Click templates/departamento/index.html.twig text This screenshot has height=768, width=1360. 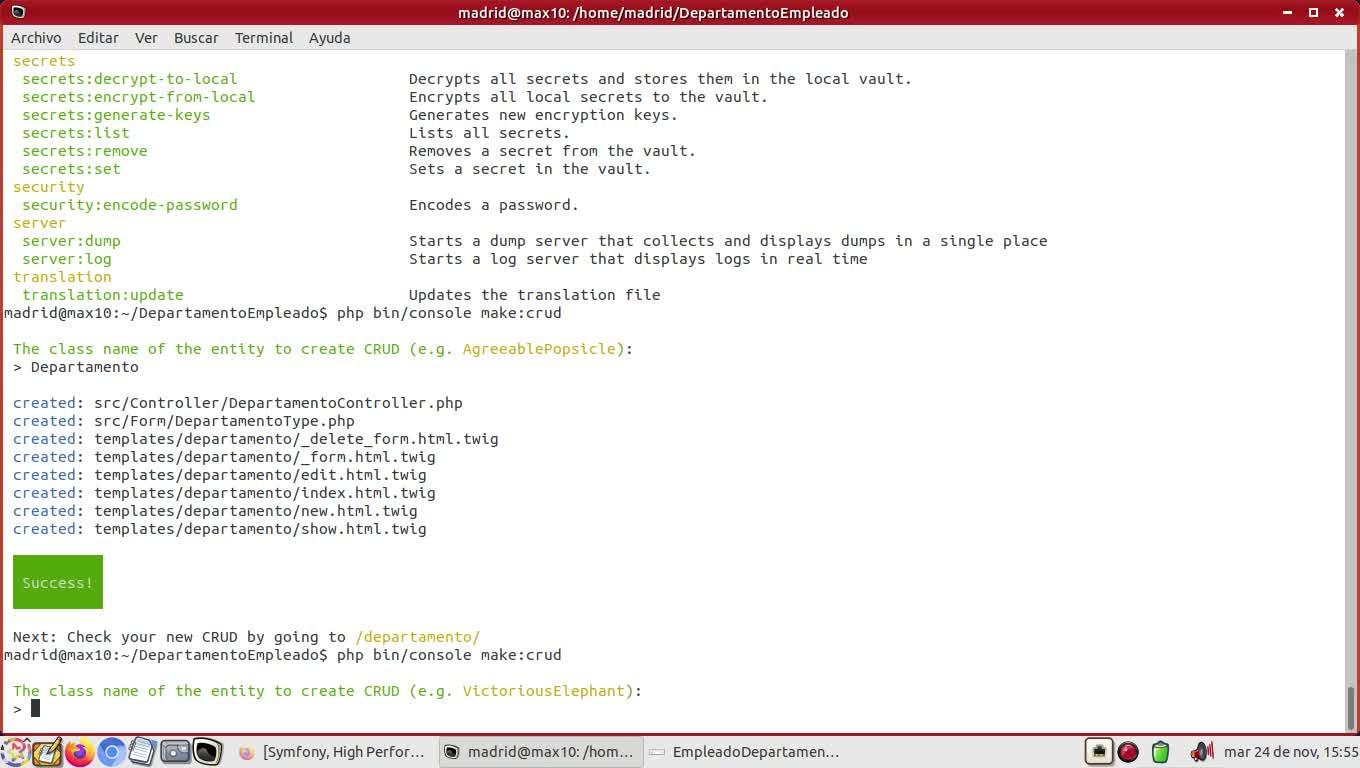click(x=265, y=493)
